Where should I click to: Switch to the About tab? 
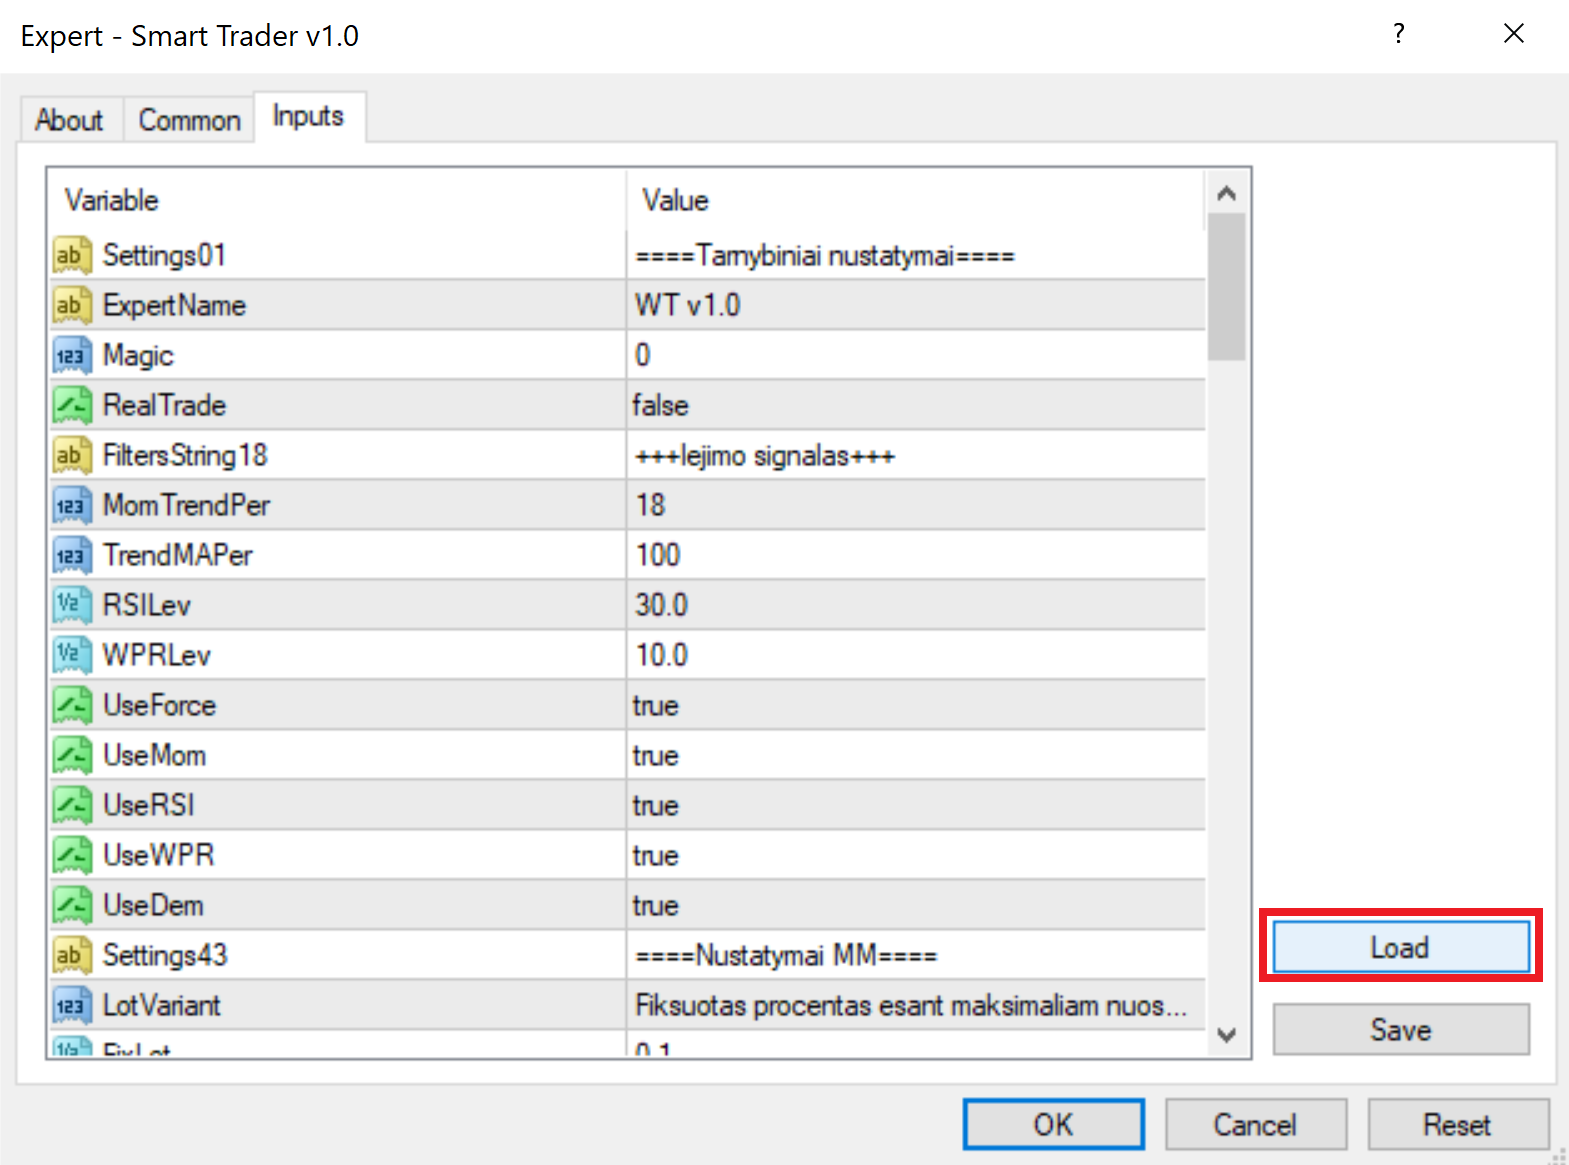pos(70,120)
